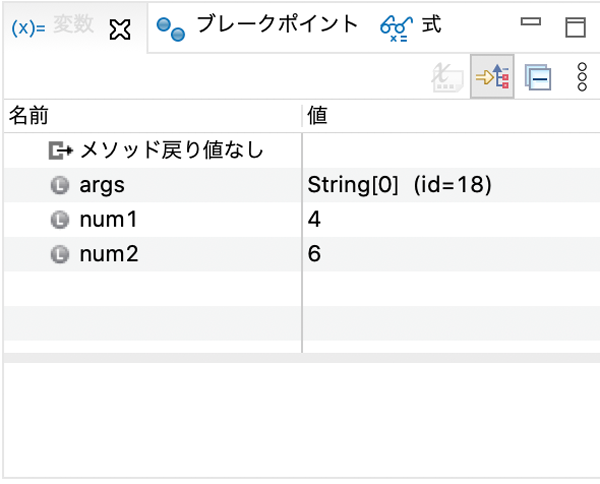600x484 pixels.
Task: Click the Collapse All icon
Action: [x=538, y=77]
